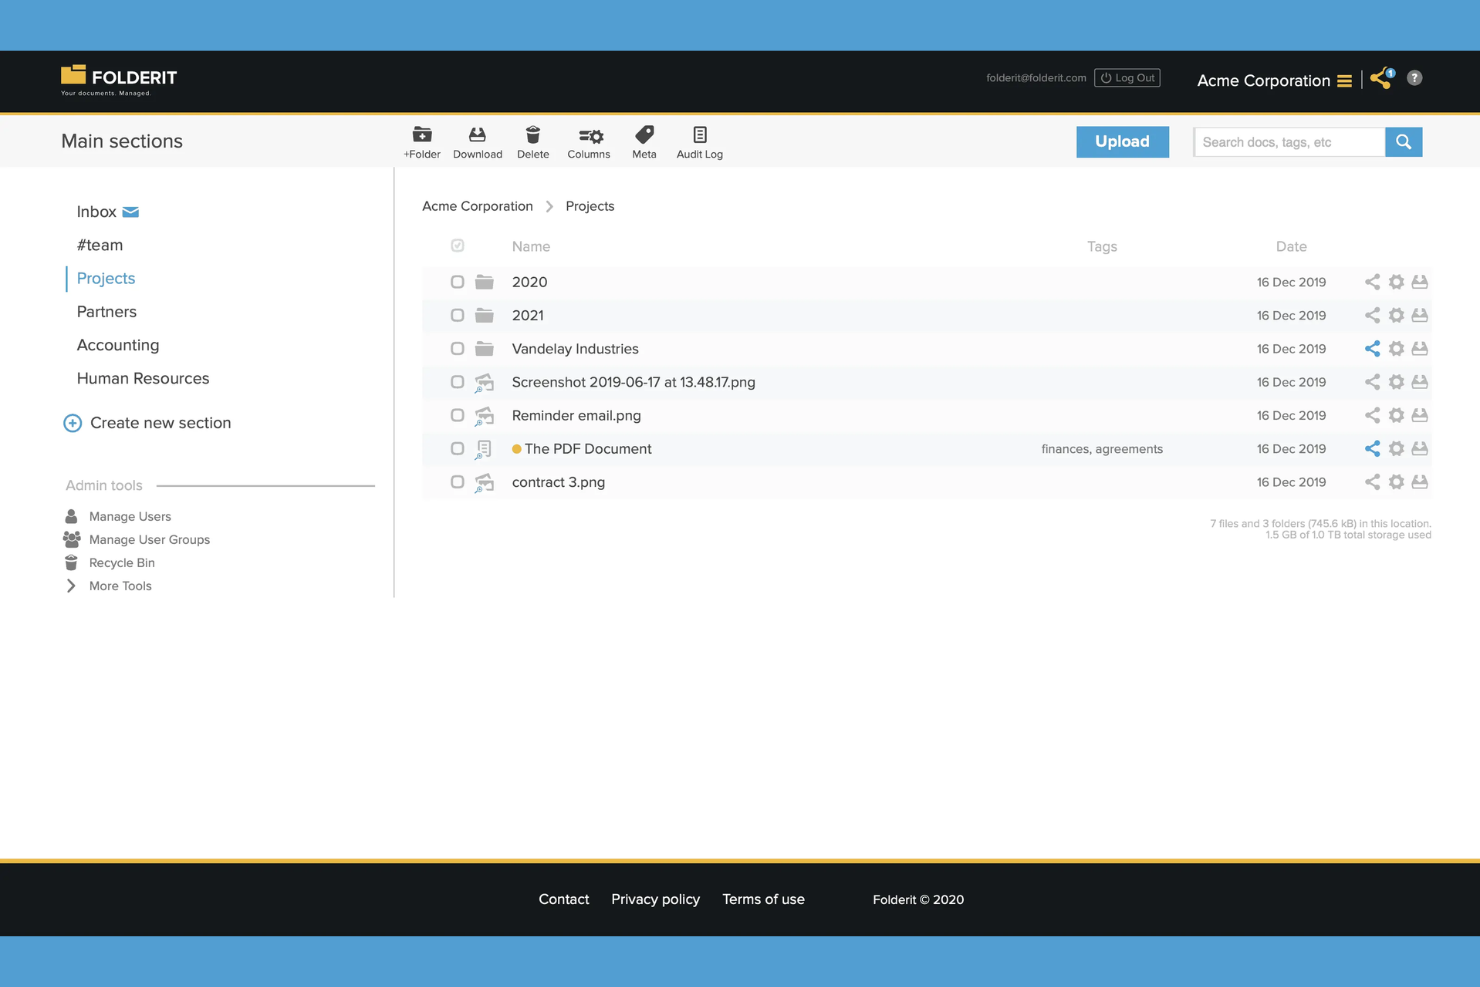Open the hamburger menu next to Acme Corporation
The width and height of the screenshot is (1480, 987).
[x=1345, y=80]
